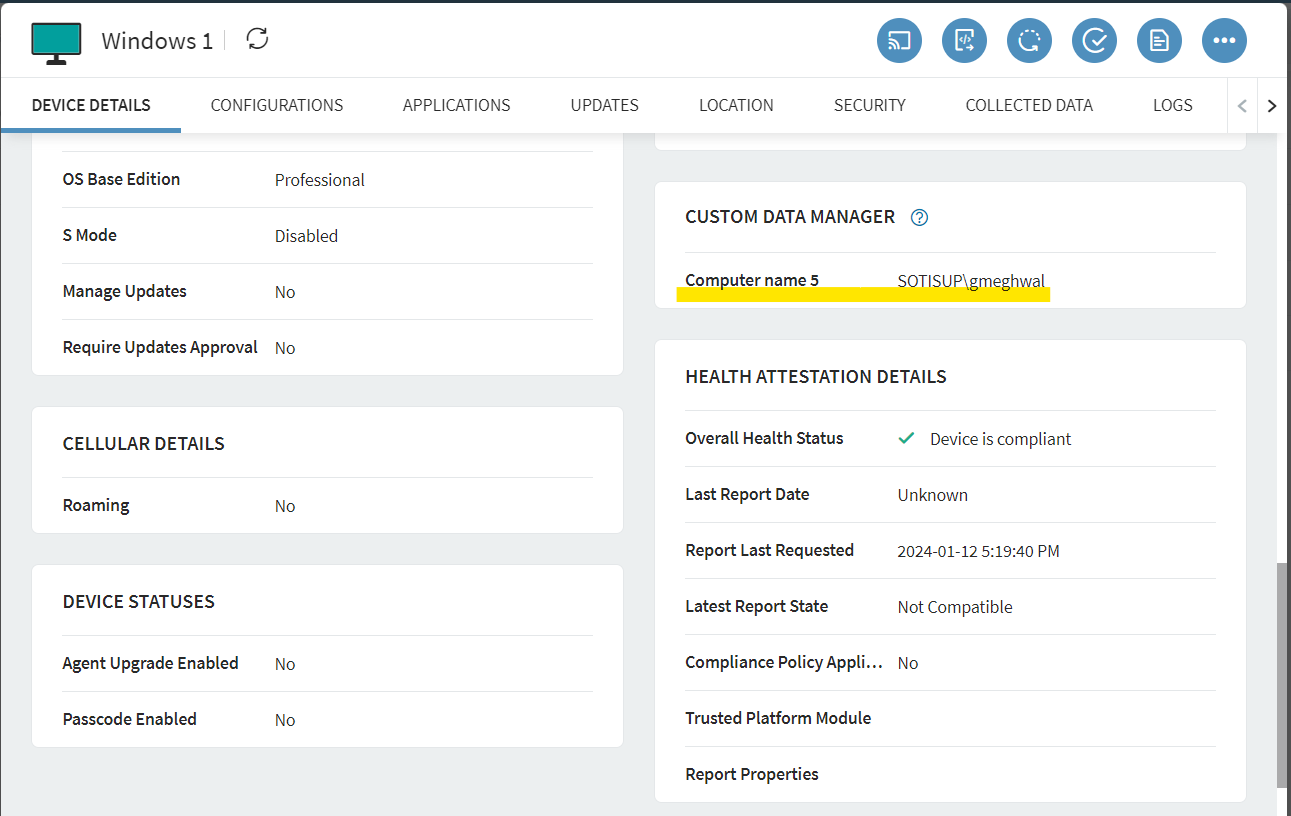Start remote control with the cast screen icon

(x=899, y=41)
